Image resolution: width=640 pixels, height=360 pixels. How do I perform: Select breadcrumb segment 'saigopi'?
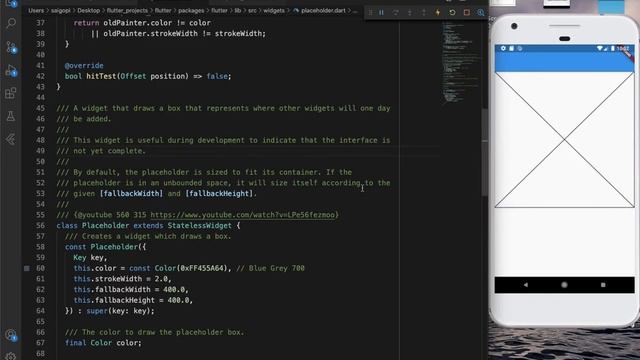(61, 11)
